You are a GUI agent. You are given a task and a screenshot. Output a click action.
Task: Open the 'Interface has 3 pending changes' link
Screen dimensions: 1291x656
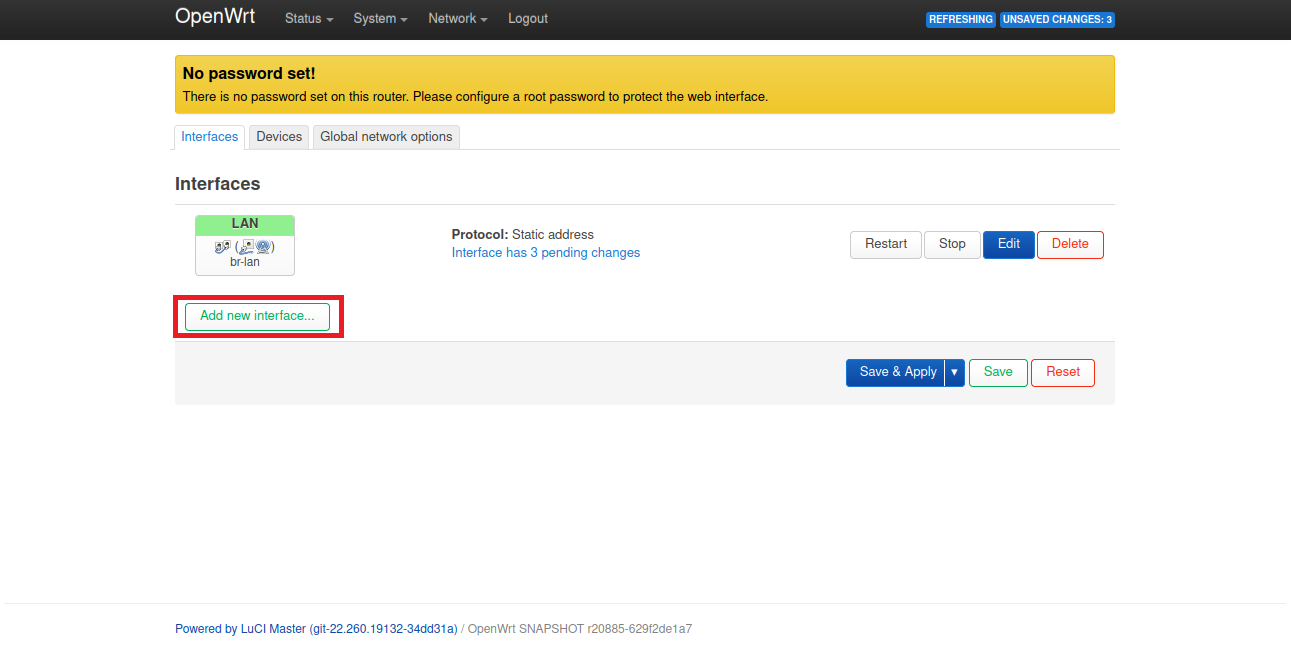[x=546, y=253]
